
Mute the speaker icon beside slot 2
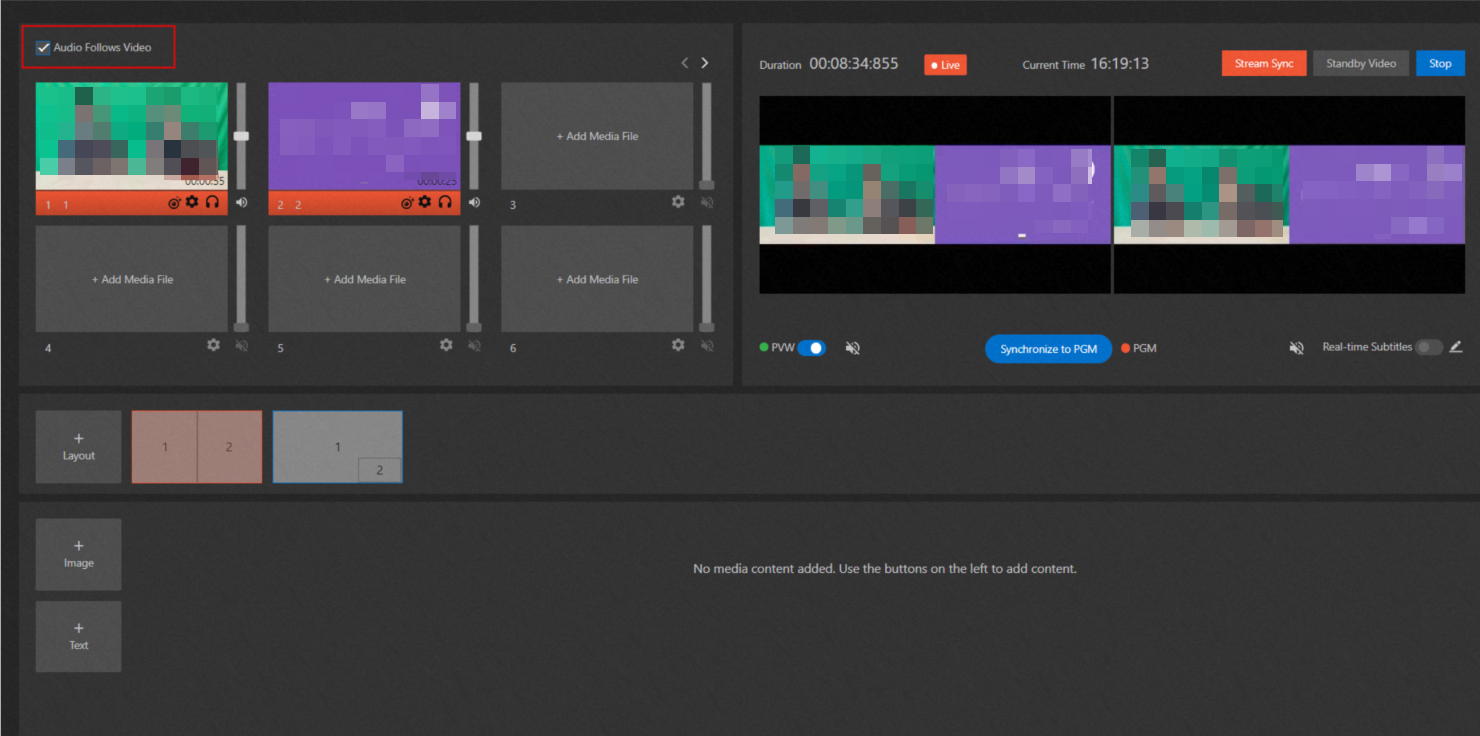click(474, 202)
